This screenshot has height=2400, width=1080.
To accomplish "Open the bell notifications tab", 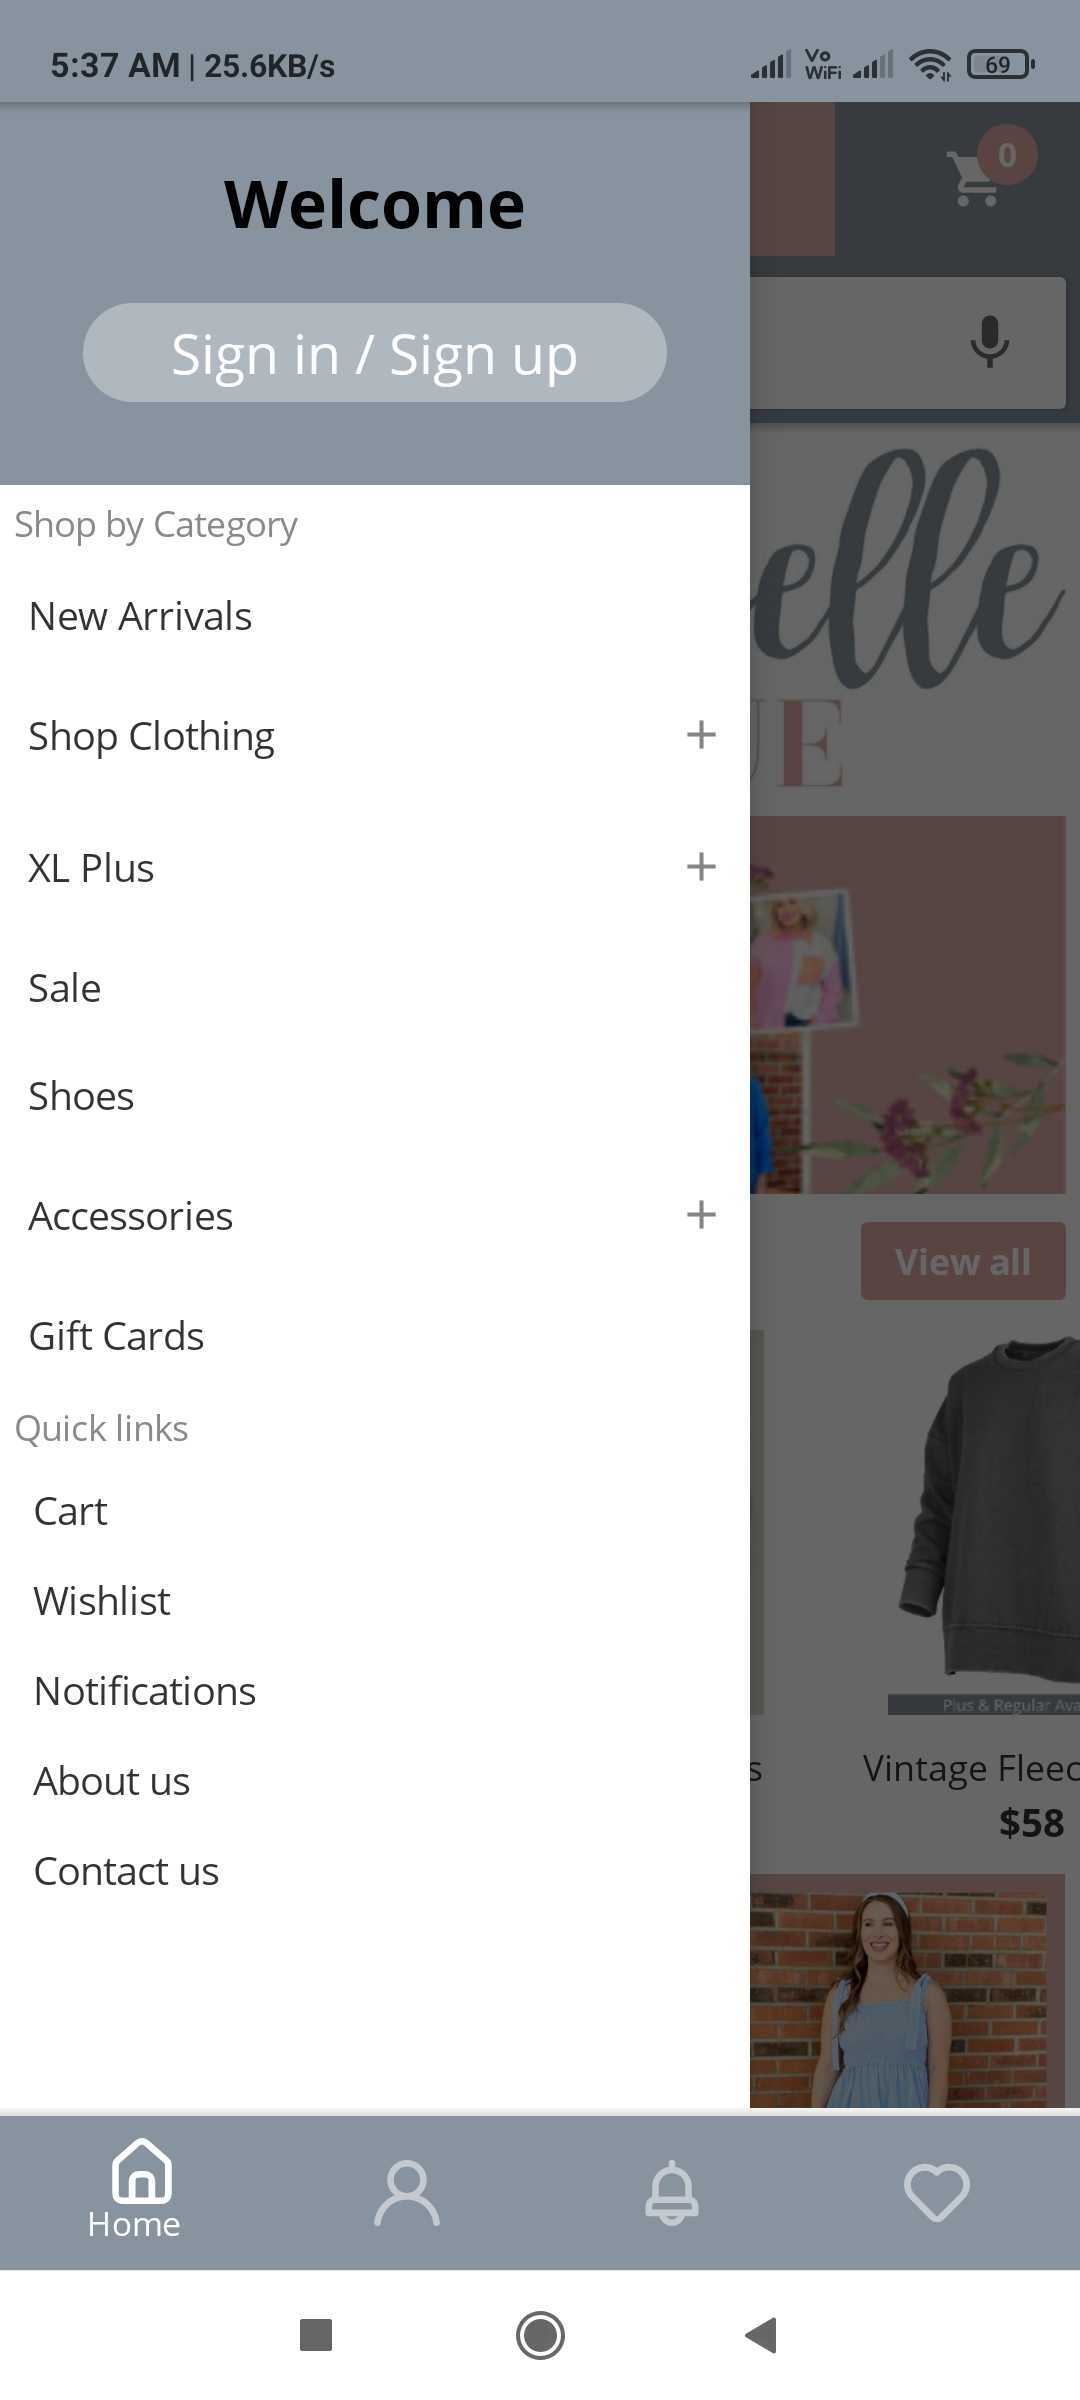I will click(672, 2193).
